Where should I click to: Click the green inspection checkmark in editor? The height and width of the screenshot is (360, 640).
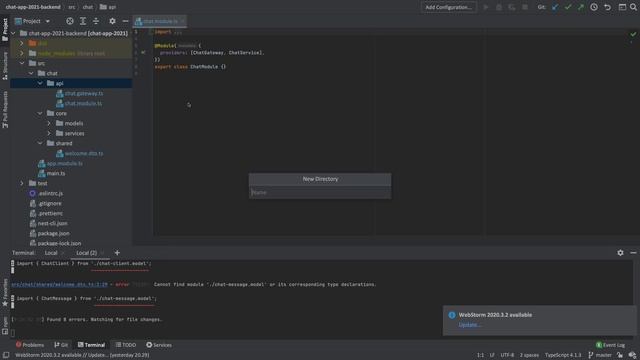coord(633,34)
